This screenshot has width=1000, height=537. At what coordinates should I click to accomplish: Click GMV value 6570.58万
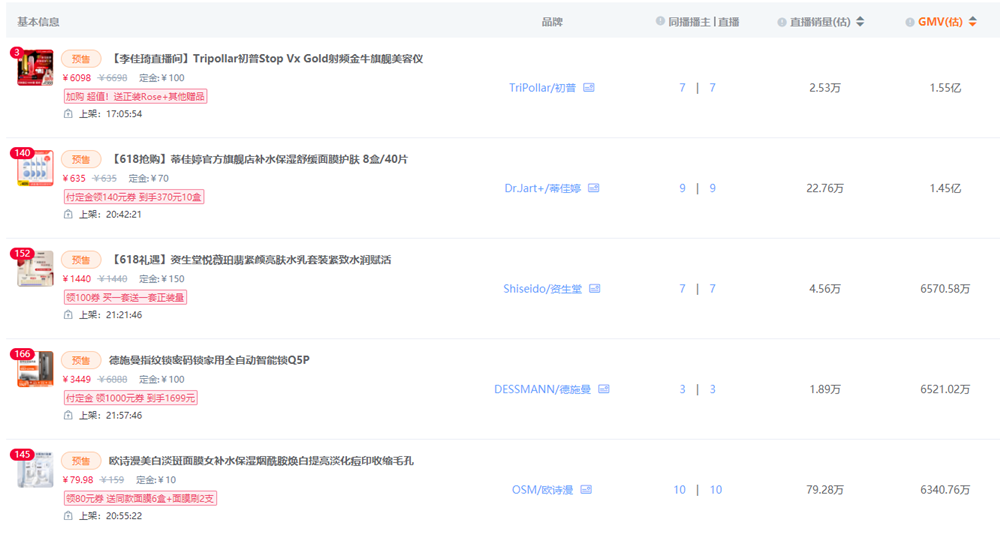pos(945,289)
